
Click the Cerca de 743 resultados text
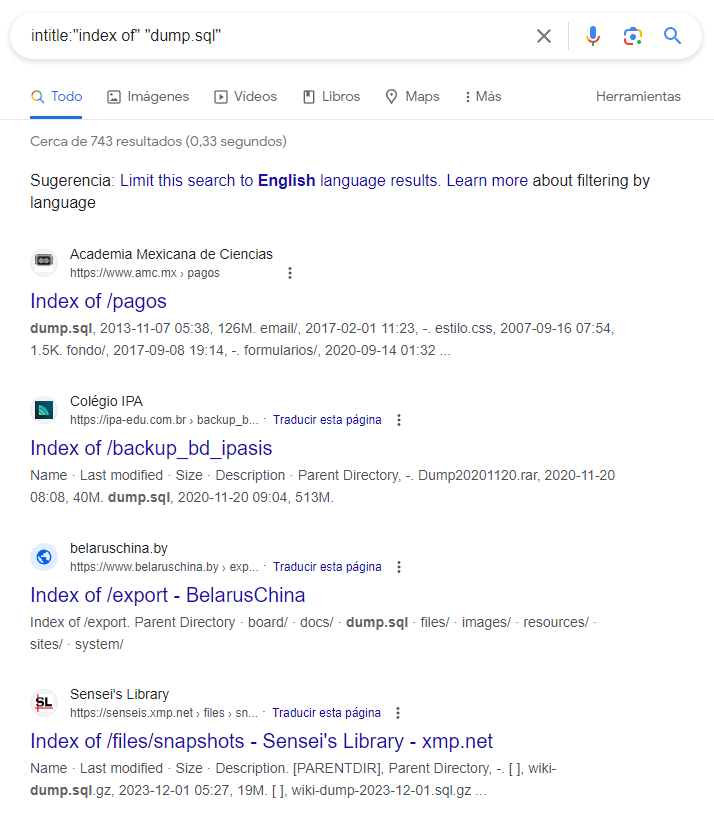[x=158, y=142]
